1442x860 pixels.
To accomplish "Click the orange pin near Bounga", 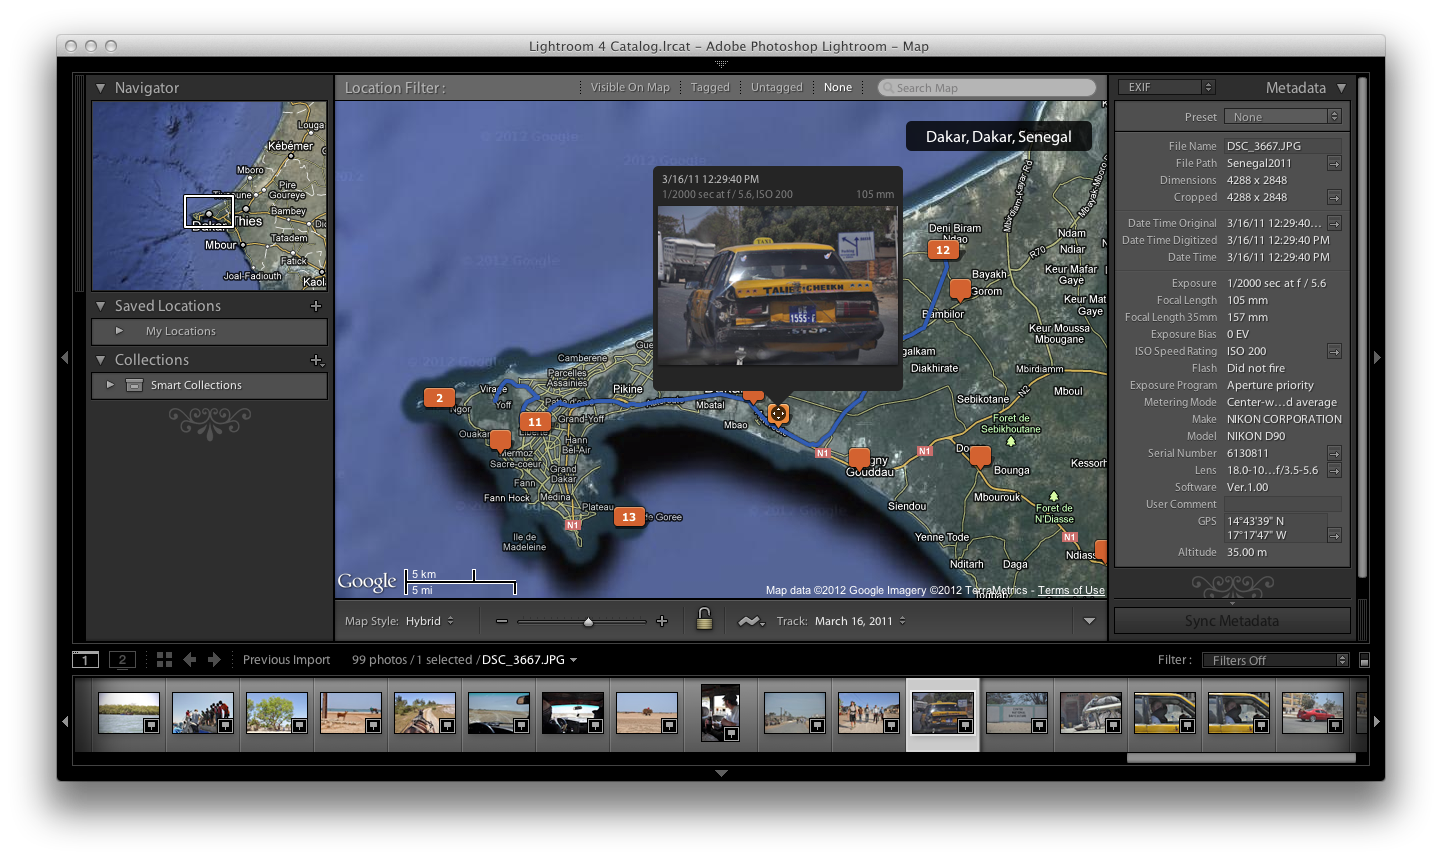I will 980,457.
